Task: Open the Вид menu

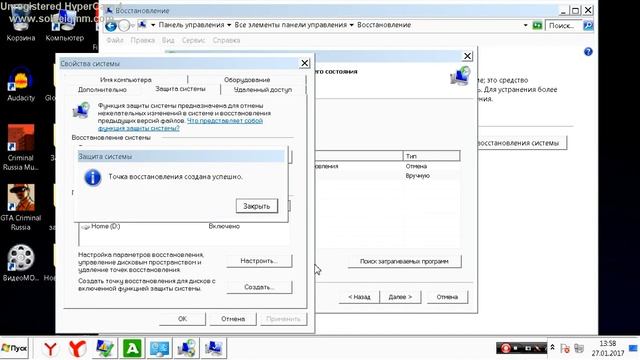Action: 168,40
